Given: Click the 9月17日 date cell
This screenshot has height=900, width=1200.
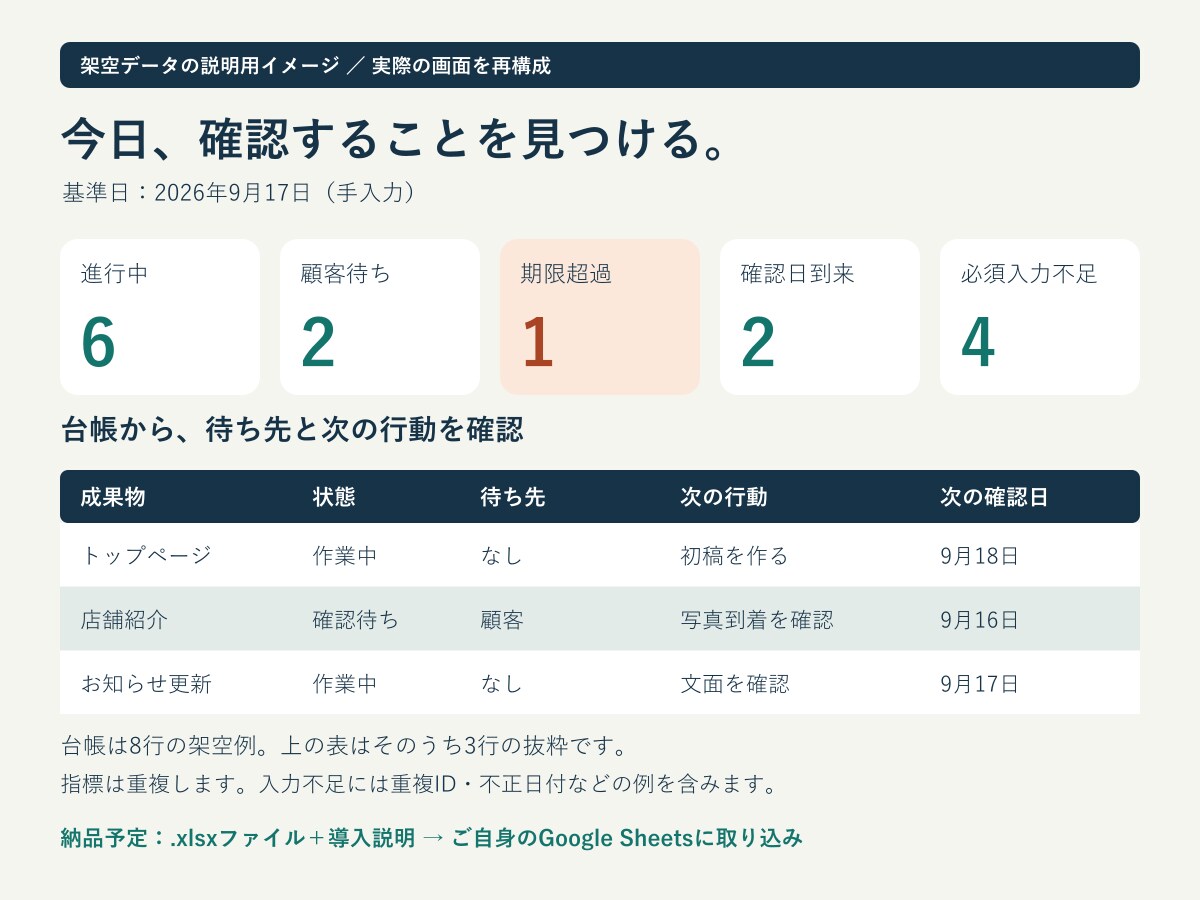Looking at the screenshot, I should coord(979,684).
